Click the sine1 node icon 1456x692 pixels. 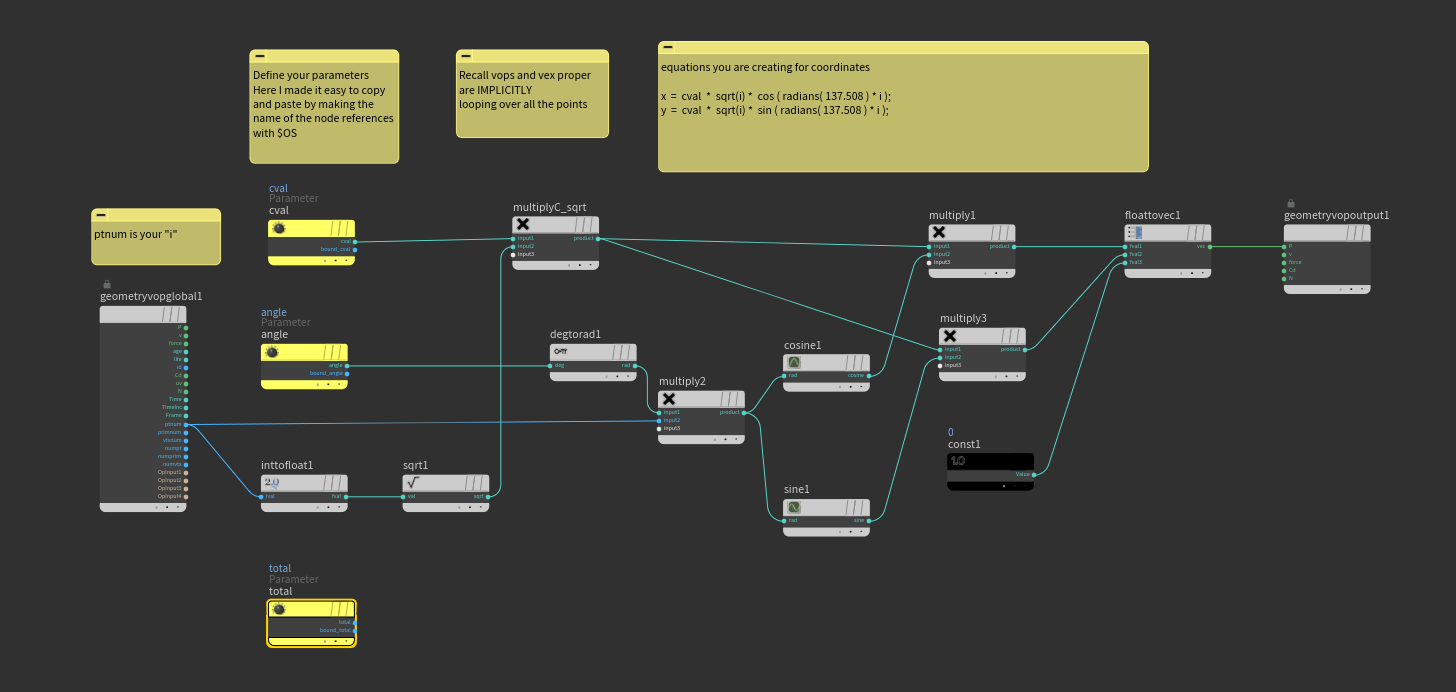tap(794, 507)
